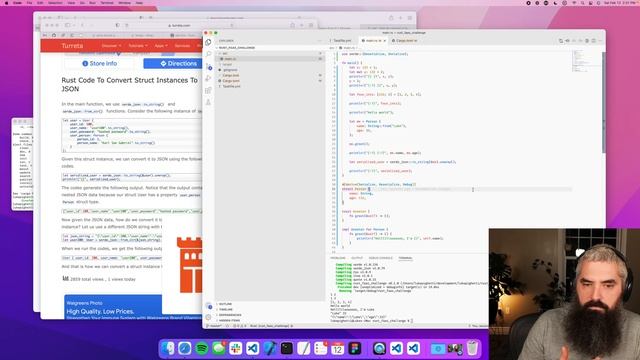Open the Search view in VS Code activity bar
This screenshot has width=640, height=360.
[209, 54]
